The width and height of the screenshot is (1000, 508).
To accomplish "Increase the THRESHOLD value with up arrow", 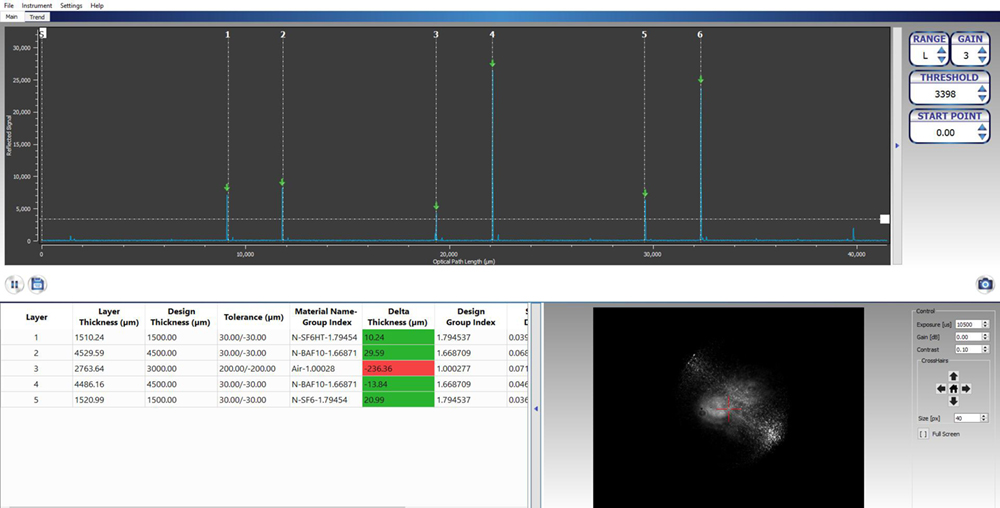I will pyautogui.click(x=984, y=89).
